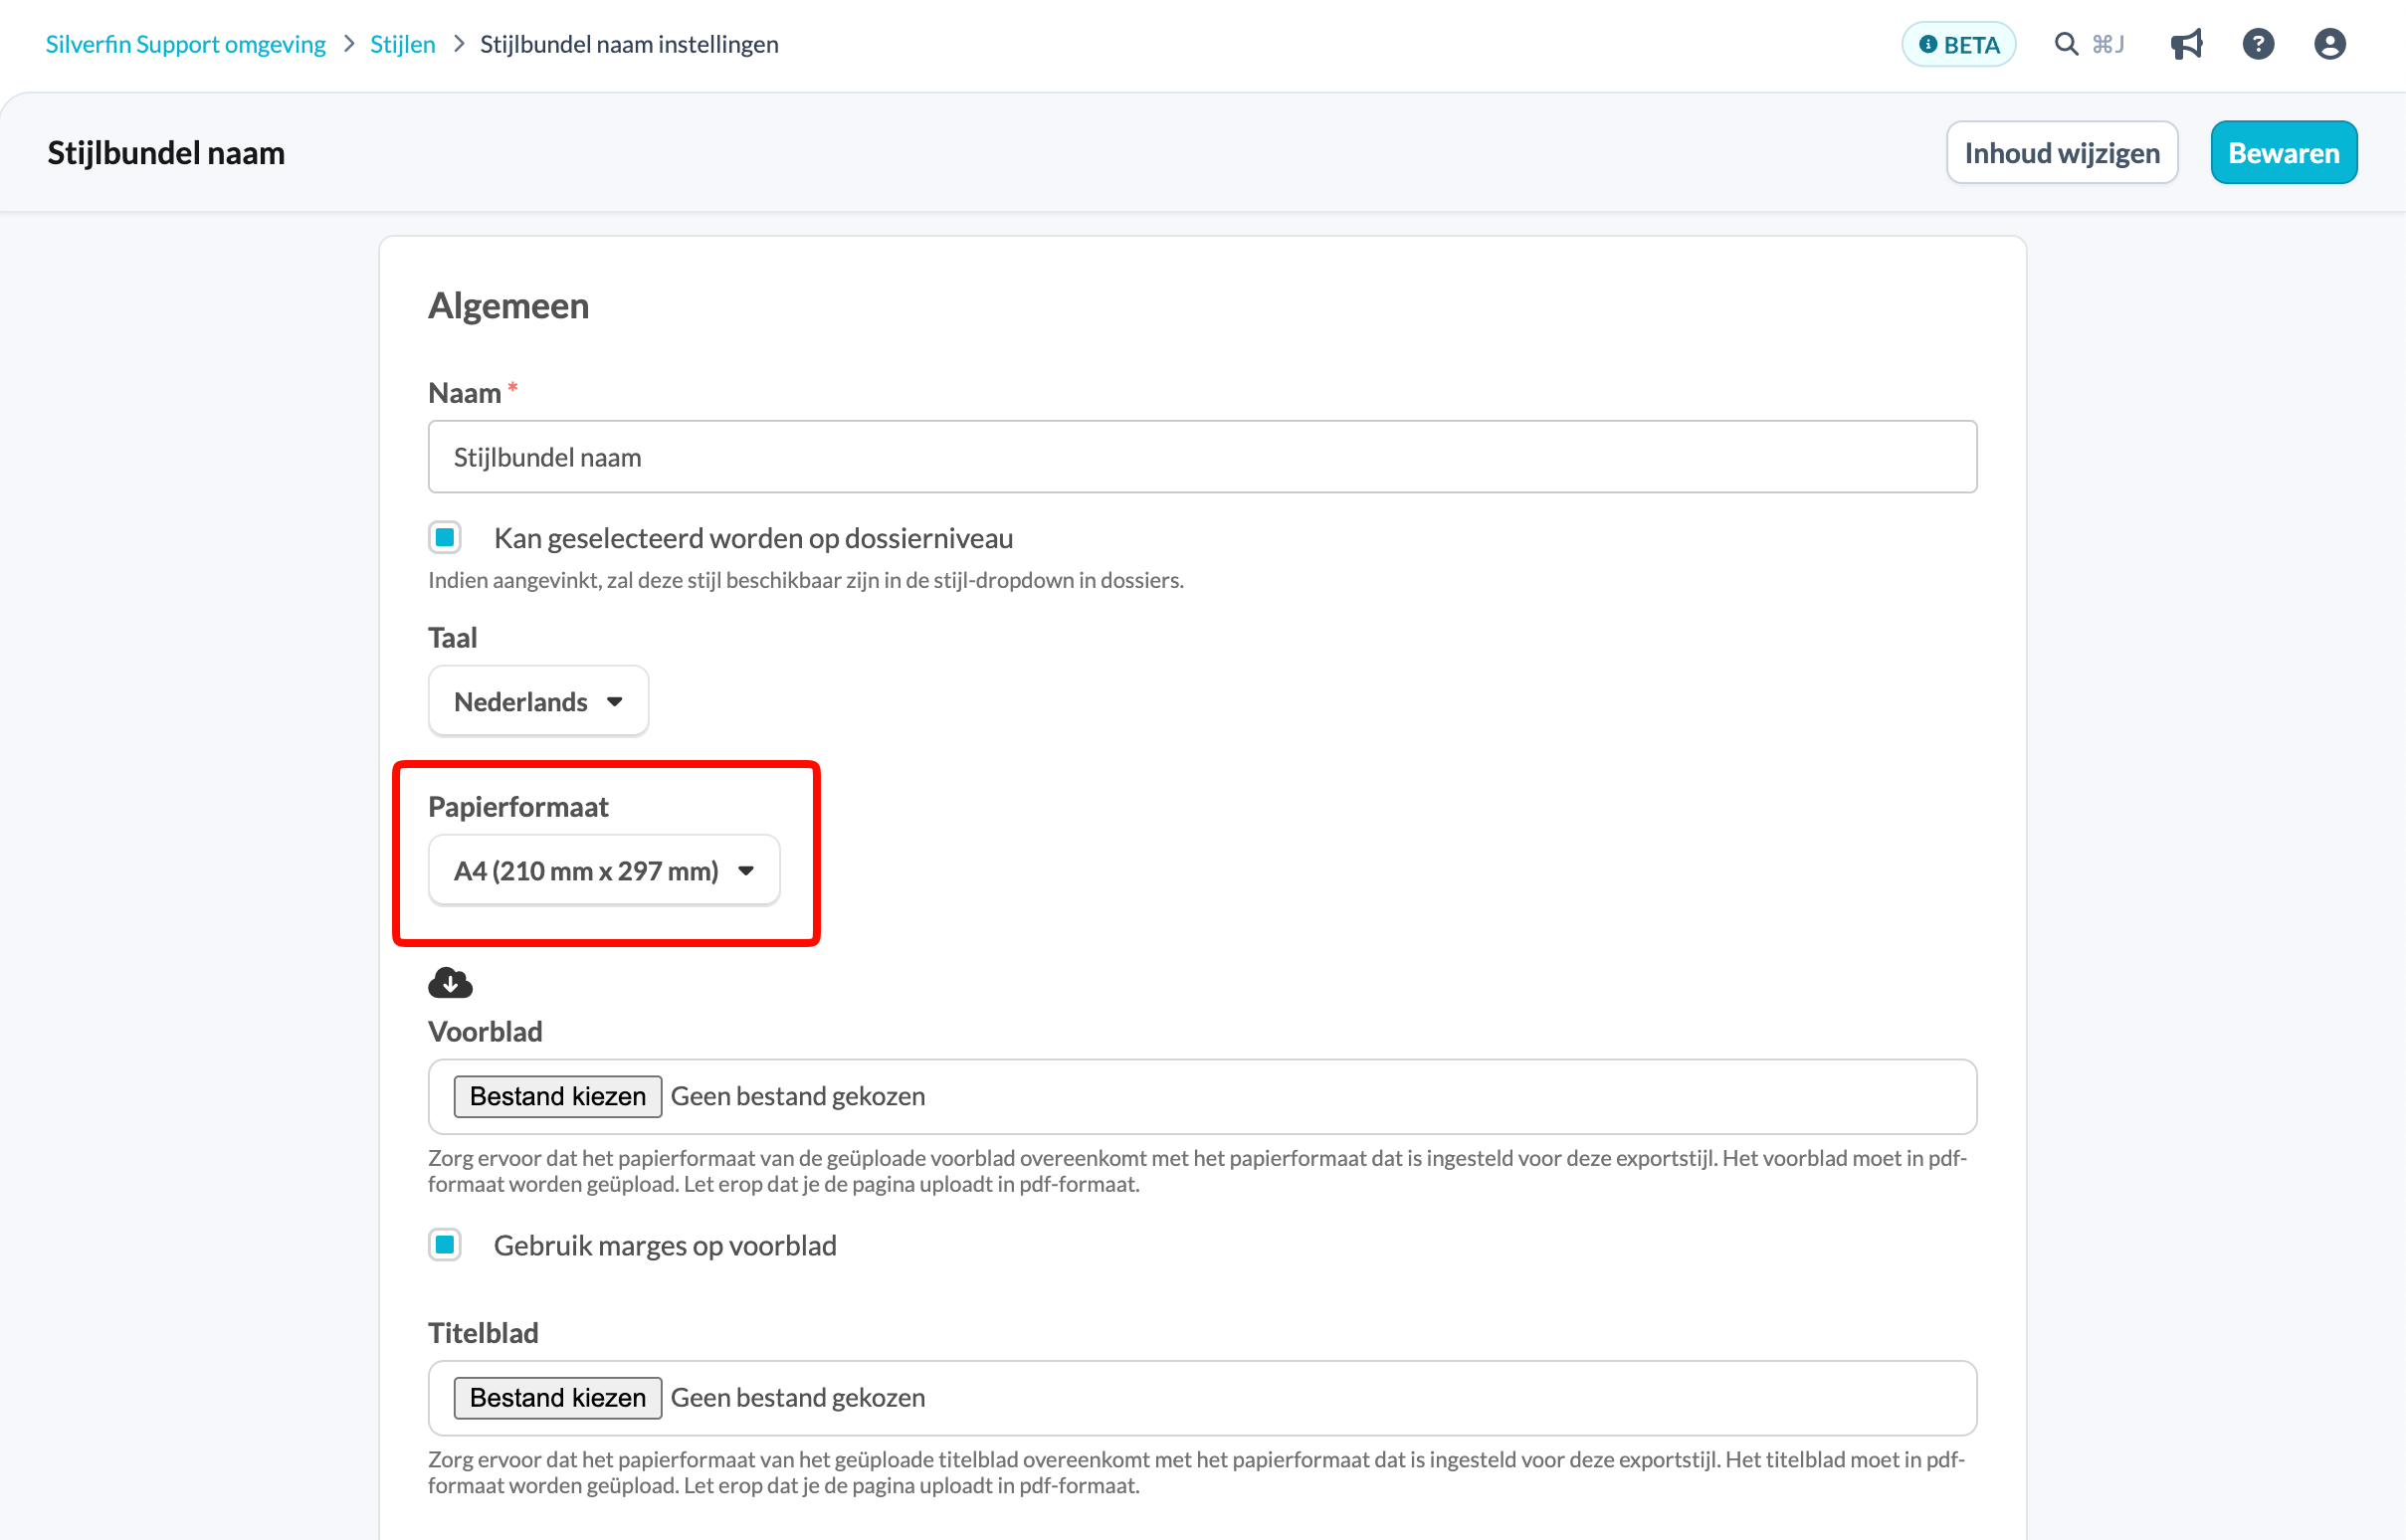Click the cloud download icon above Voorblad
The width and height of the screenshot is (2406, 1540).
click(450, 983)
